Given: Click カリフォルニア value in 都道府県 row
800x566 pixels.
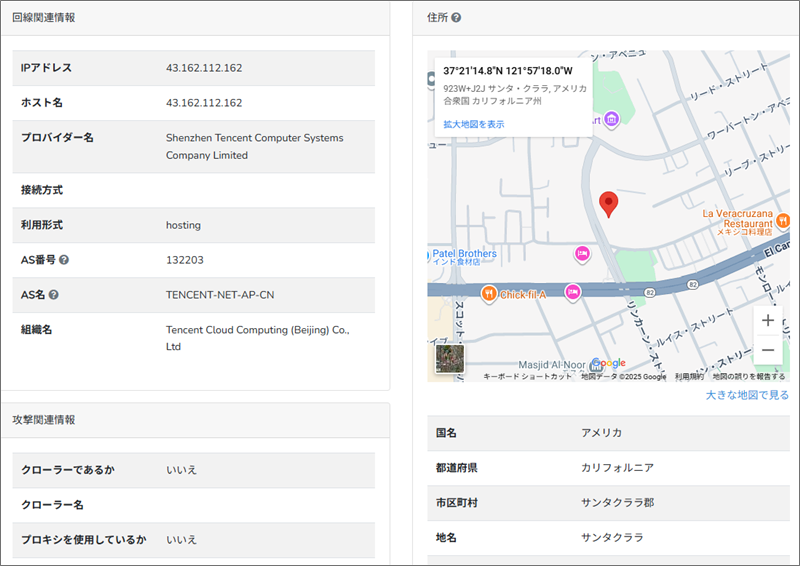Looking at the screenshot, I should tap(617, 467).
